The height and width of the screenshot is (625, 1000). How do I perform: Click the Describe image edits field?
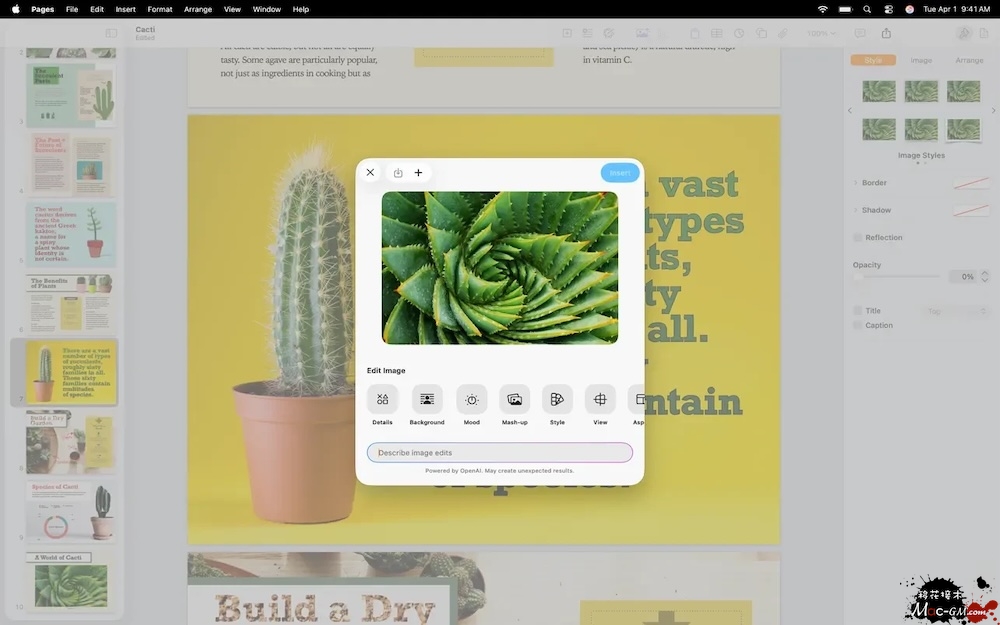[x=500, y=453]
